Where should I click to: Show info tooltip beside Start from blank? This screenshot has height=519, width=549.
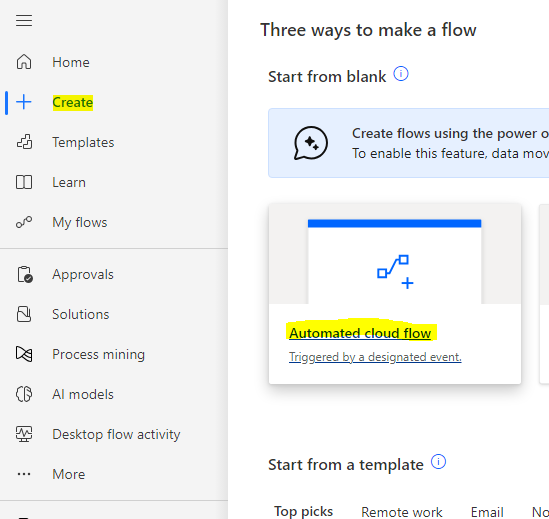pos(401,74)
